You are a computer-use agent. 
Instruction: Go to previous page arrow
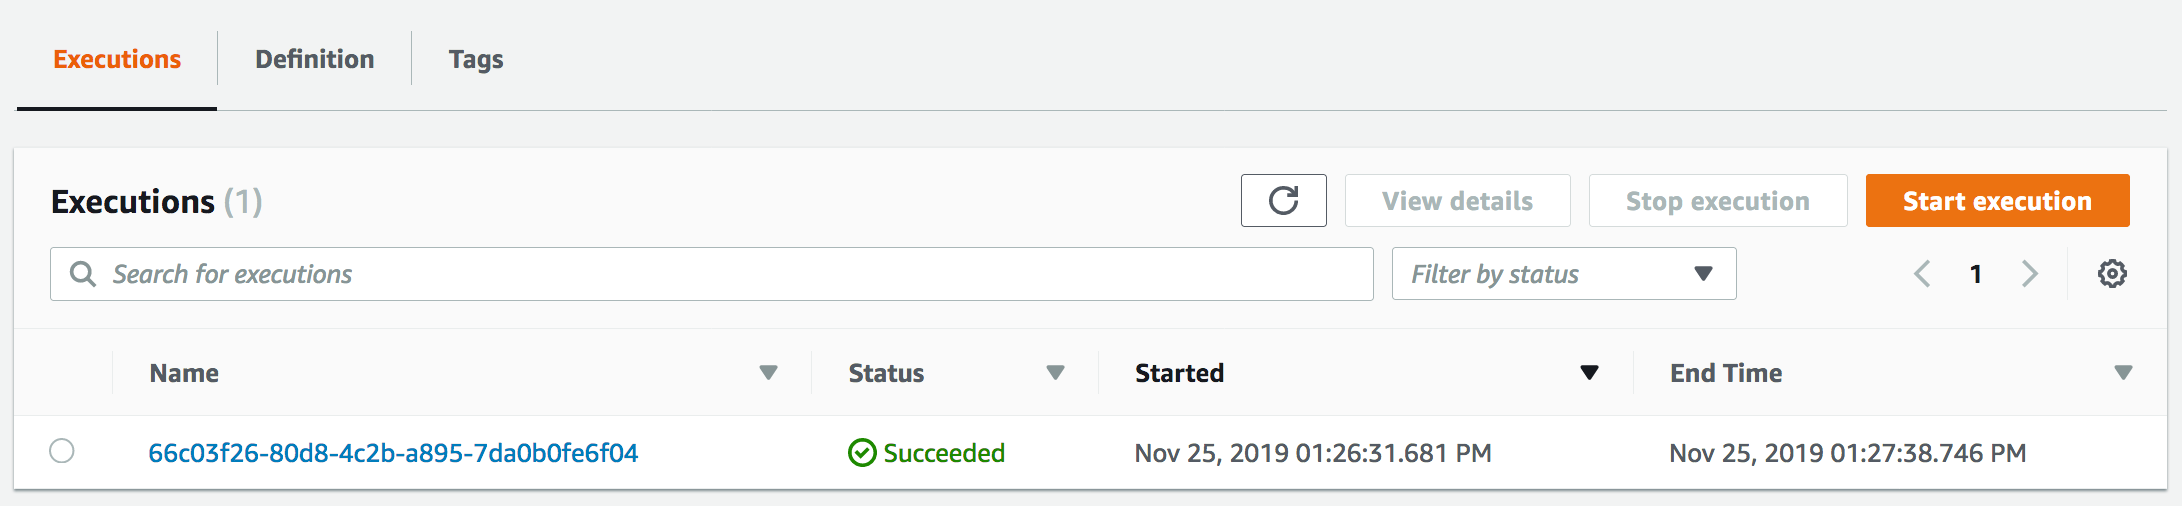pyautogui.click(x=1921, y=273)
